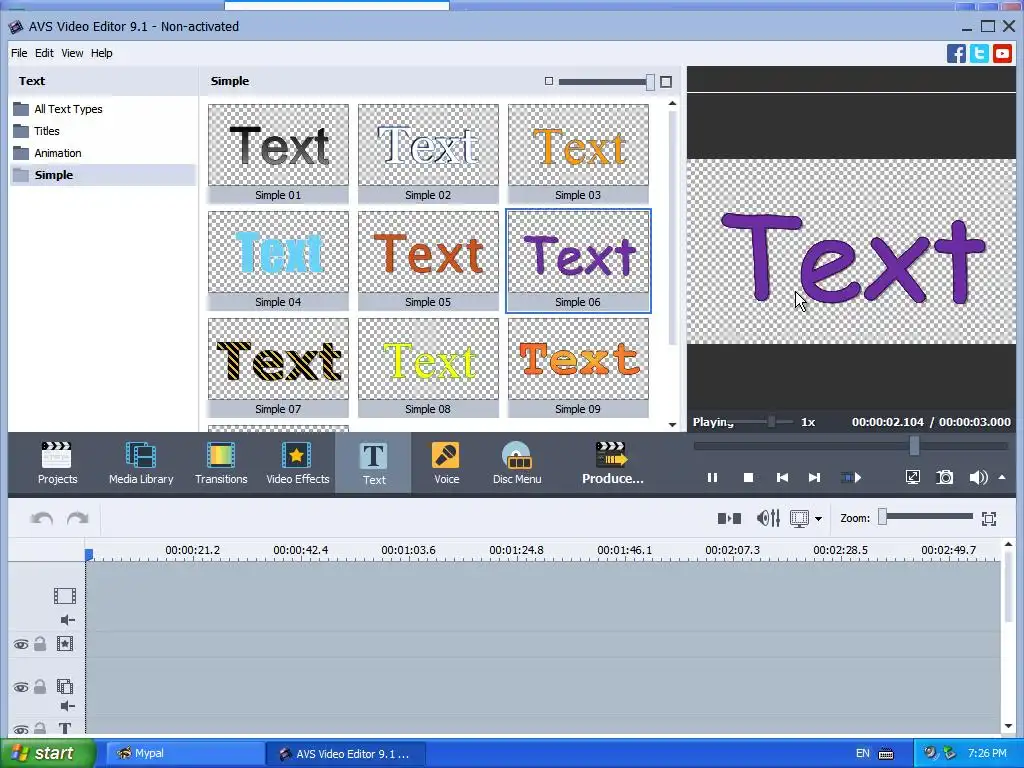The width and height of the screenshot is (1024, 768).
Task: Open the Disc Menu section
Action: click(x=517, y=463)
